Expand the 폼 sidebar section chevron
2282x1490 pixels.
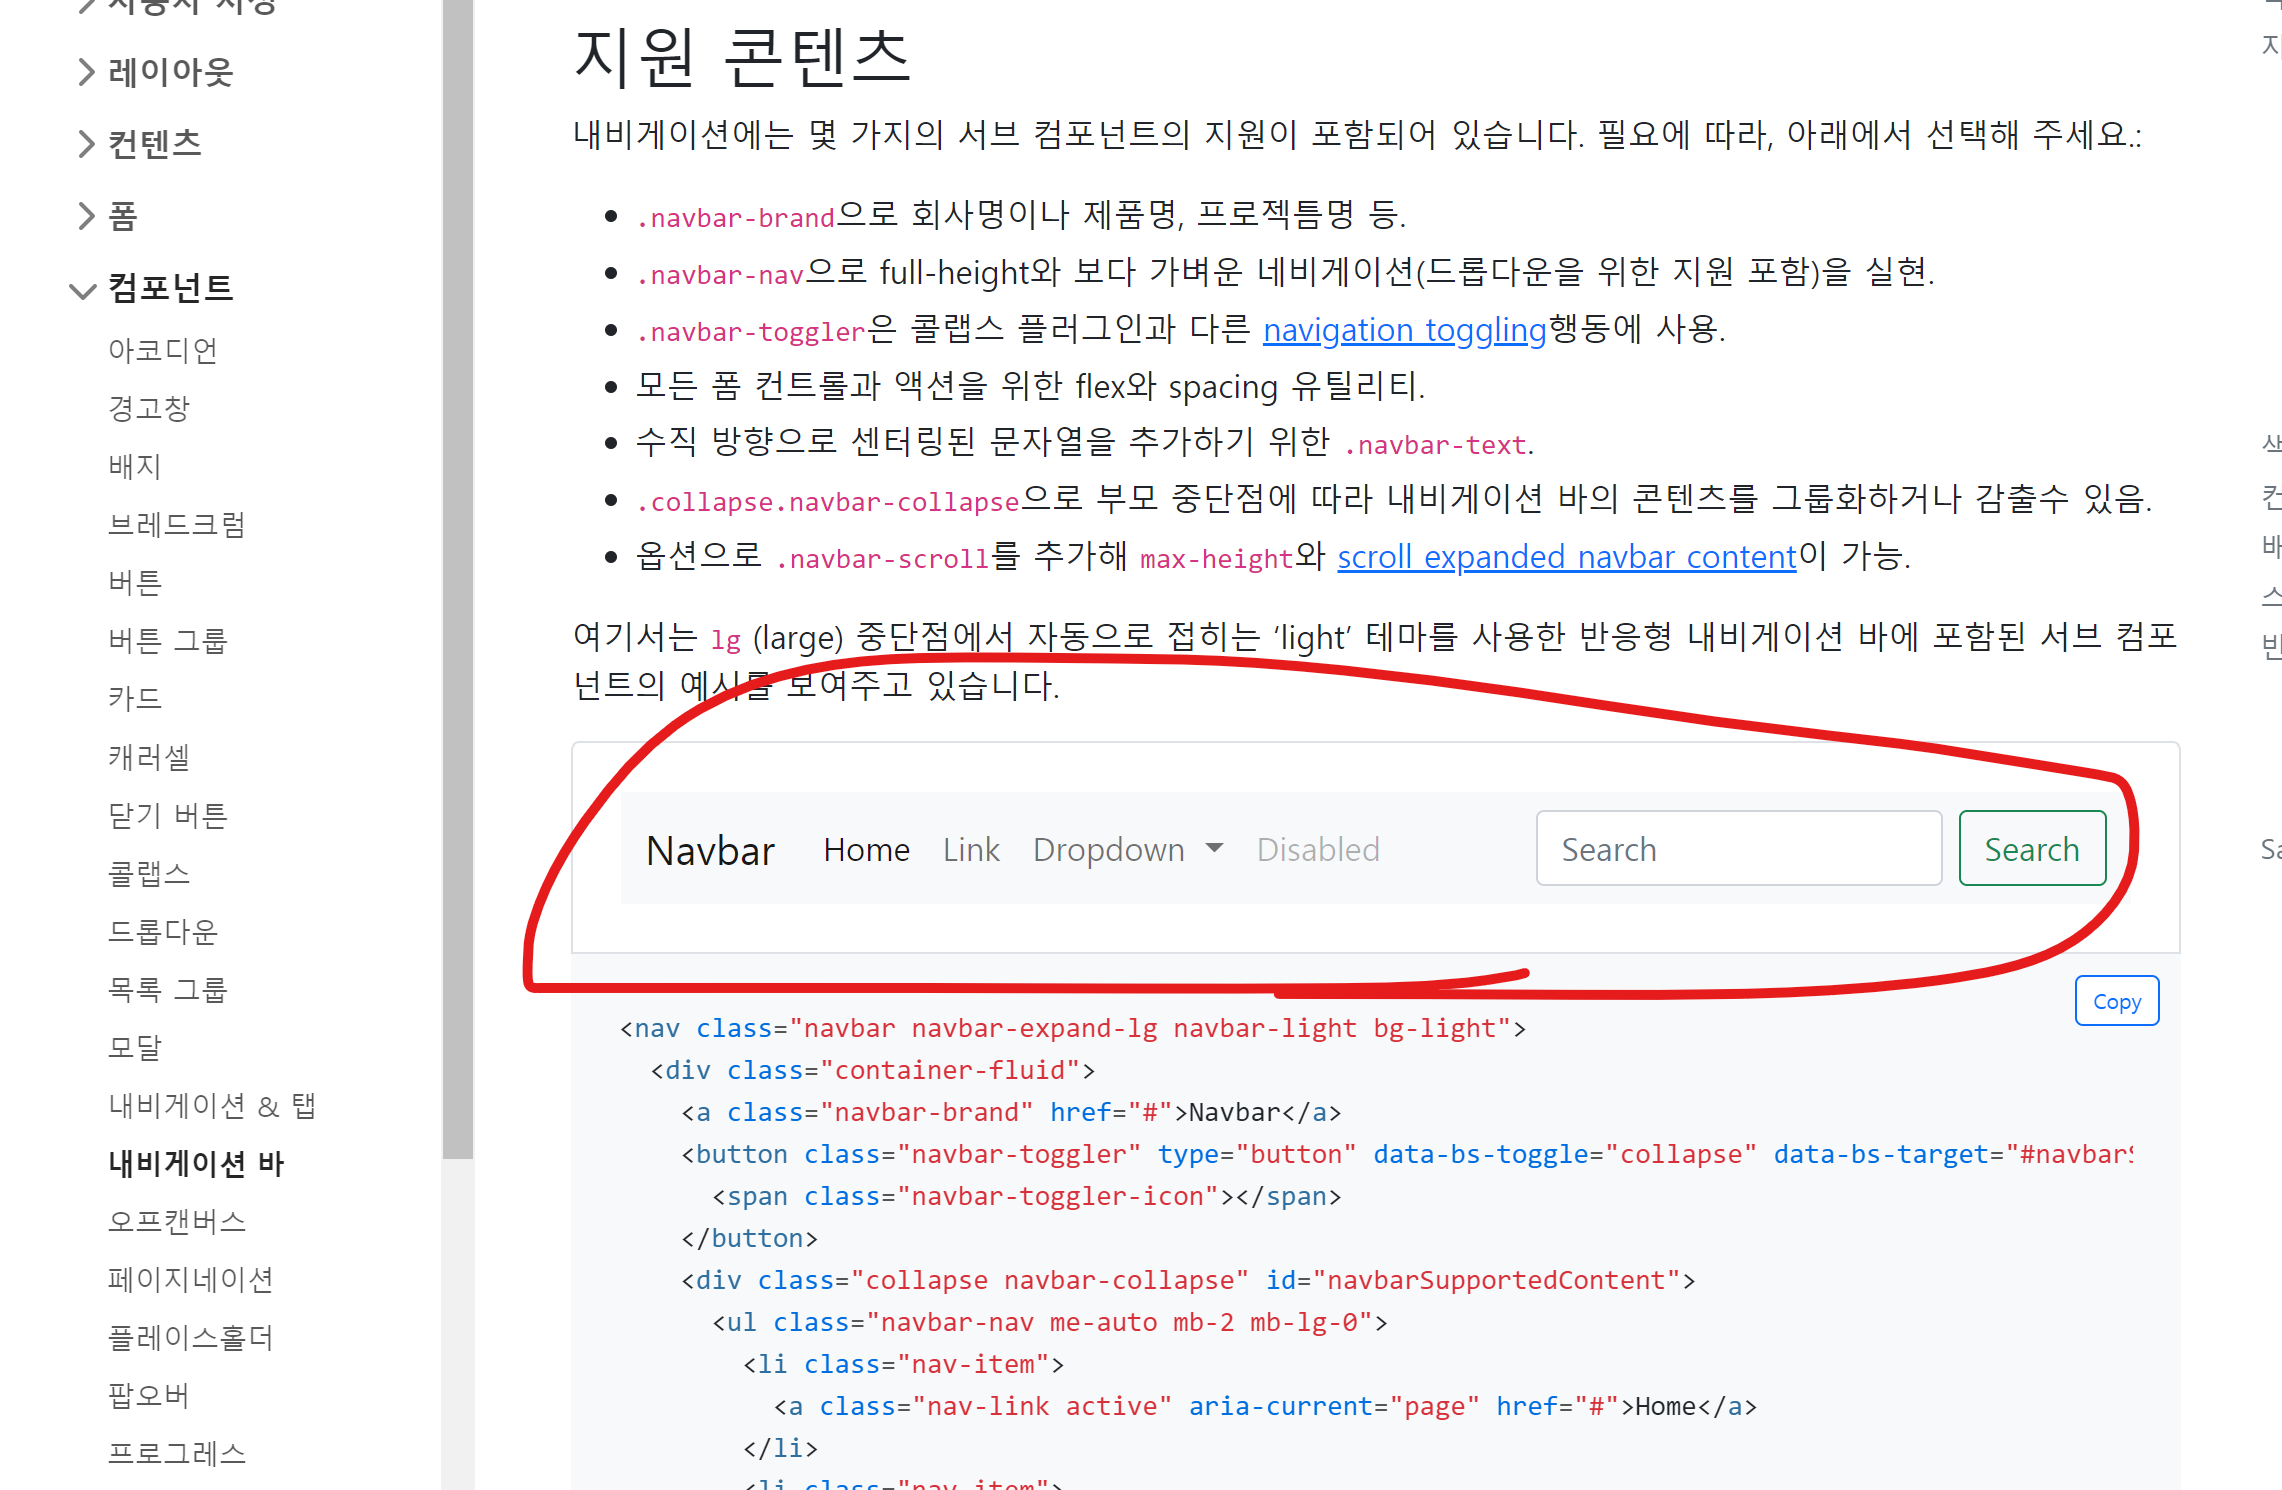[87, 216]
